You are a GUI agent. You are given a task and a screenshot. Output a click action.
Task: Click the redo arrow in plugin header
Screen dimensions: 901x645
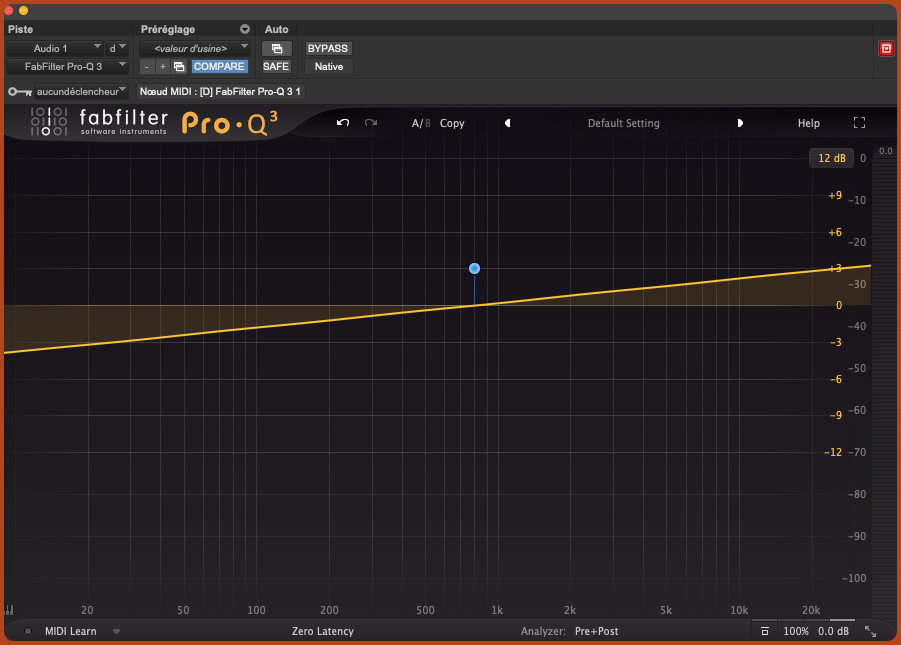click(371, 122)
